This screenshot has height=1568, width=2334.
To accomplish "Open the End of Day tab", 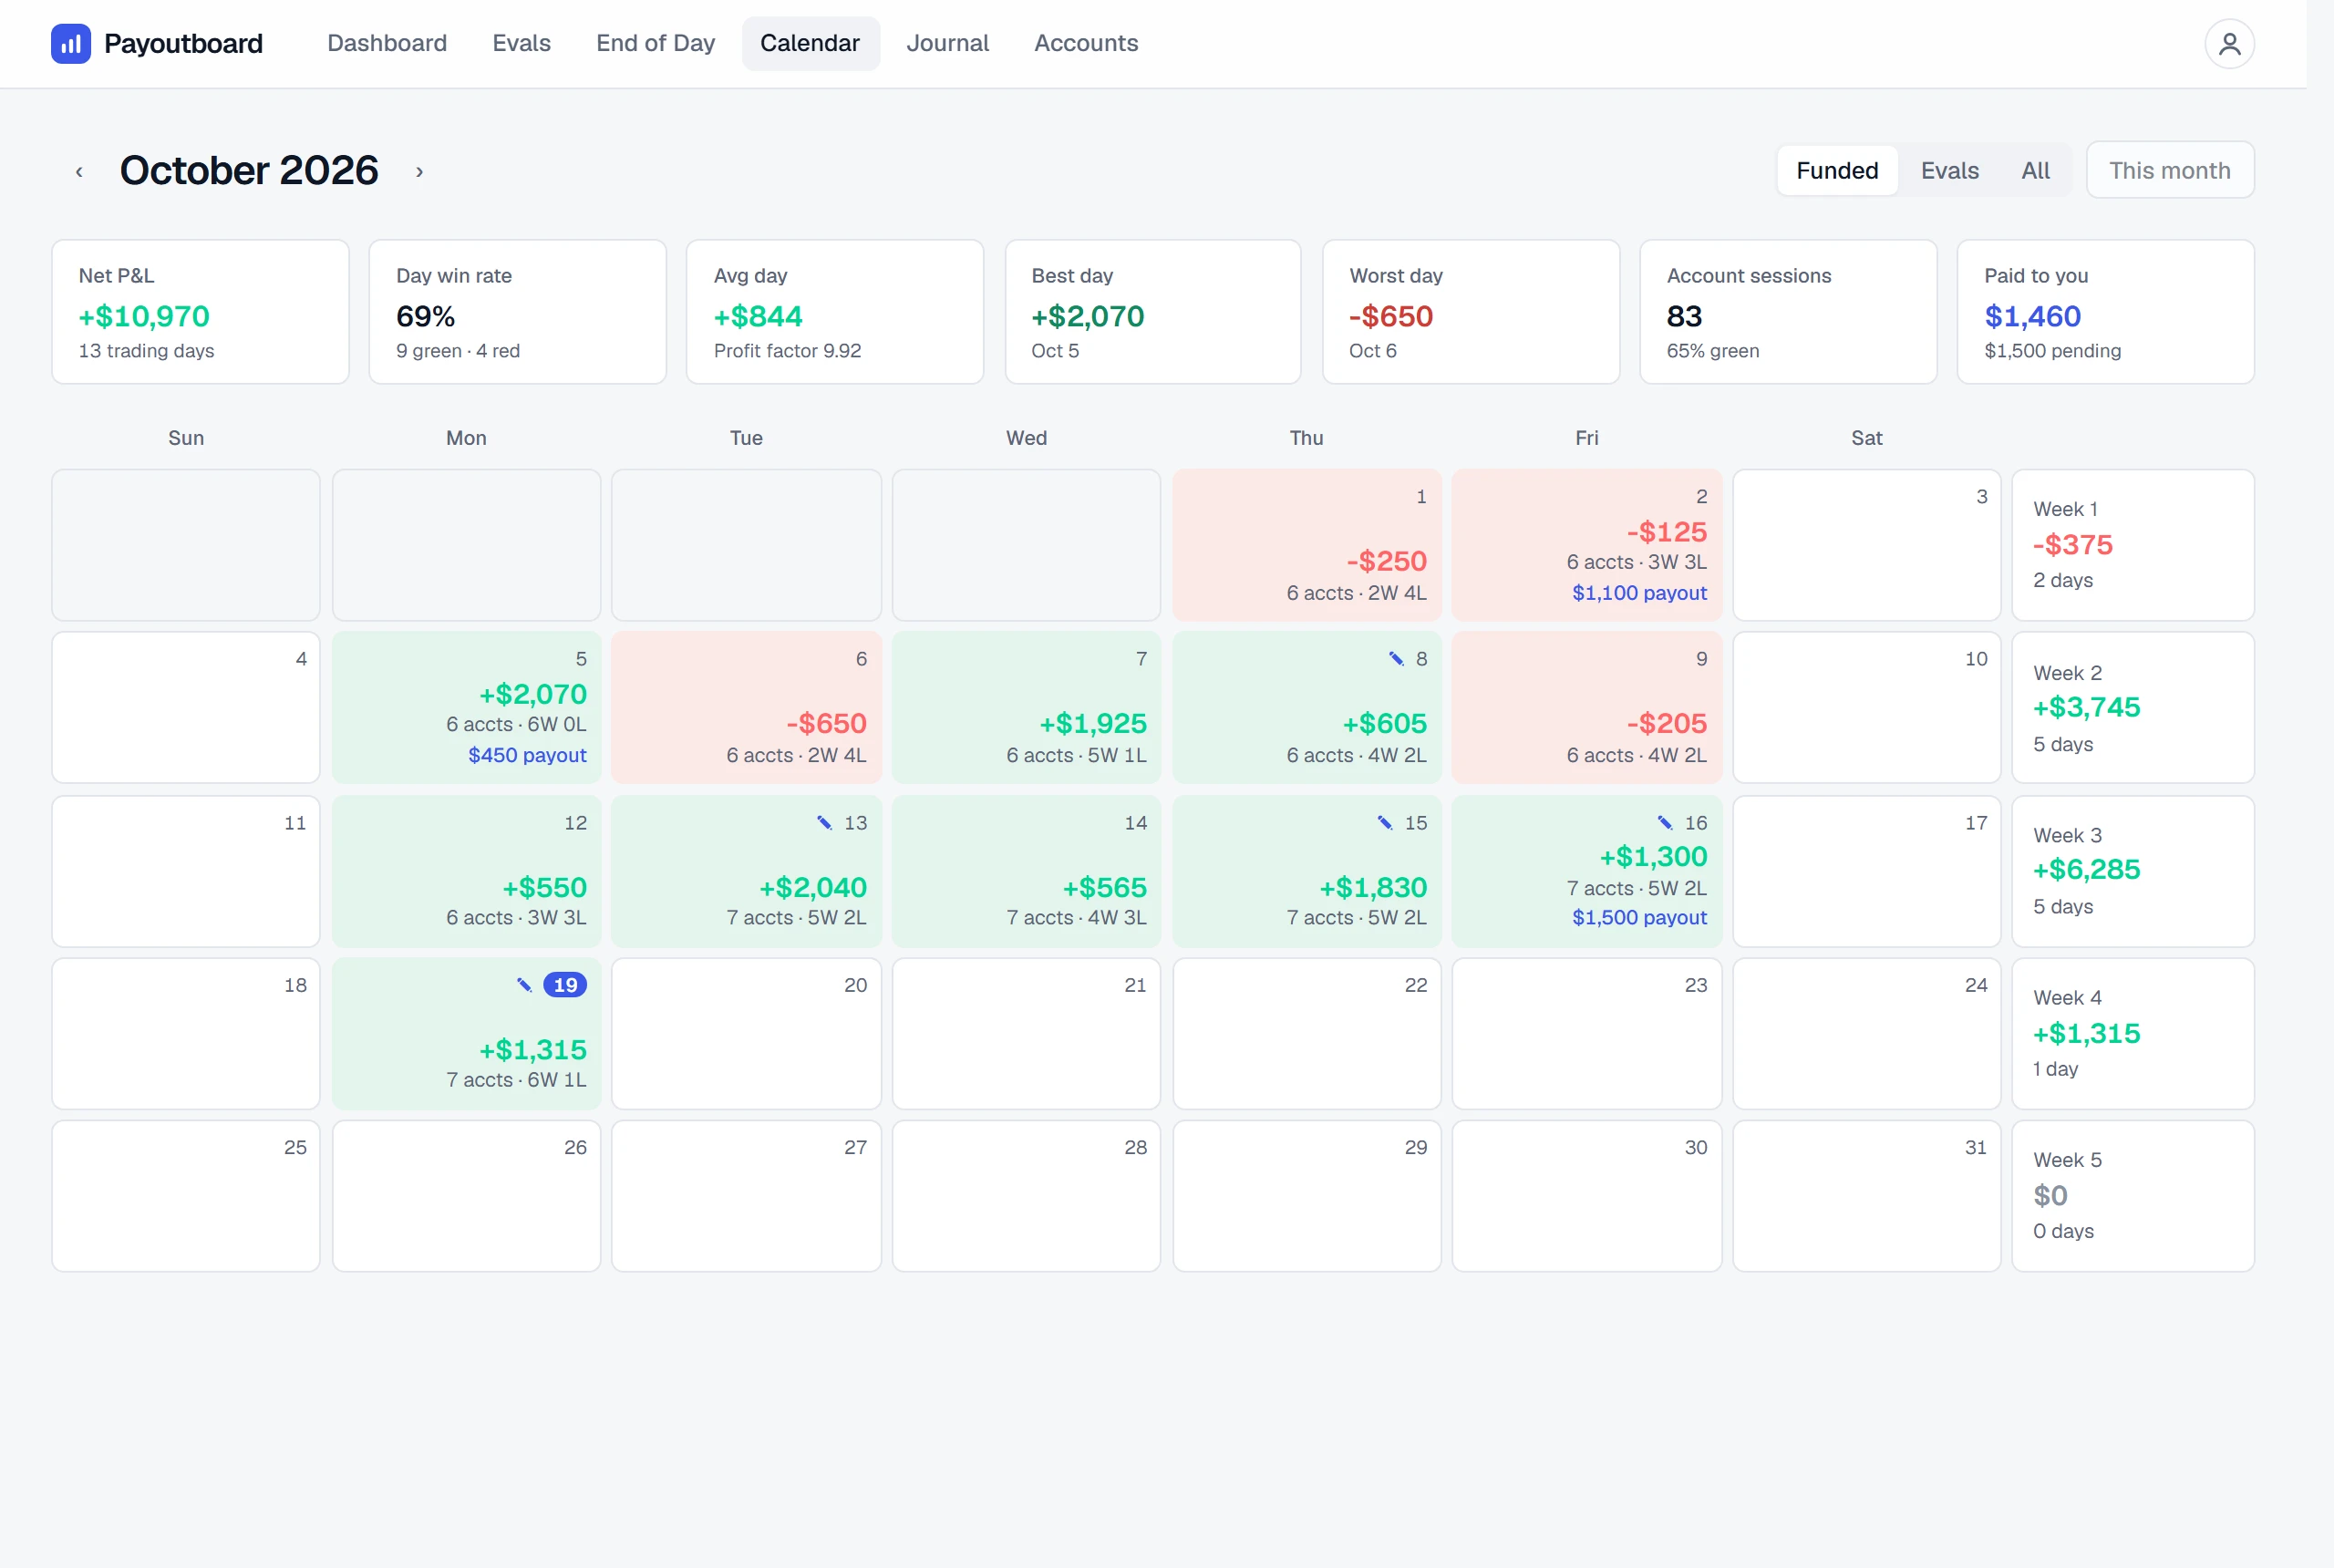I will click(655, 43).
